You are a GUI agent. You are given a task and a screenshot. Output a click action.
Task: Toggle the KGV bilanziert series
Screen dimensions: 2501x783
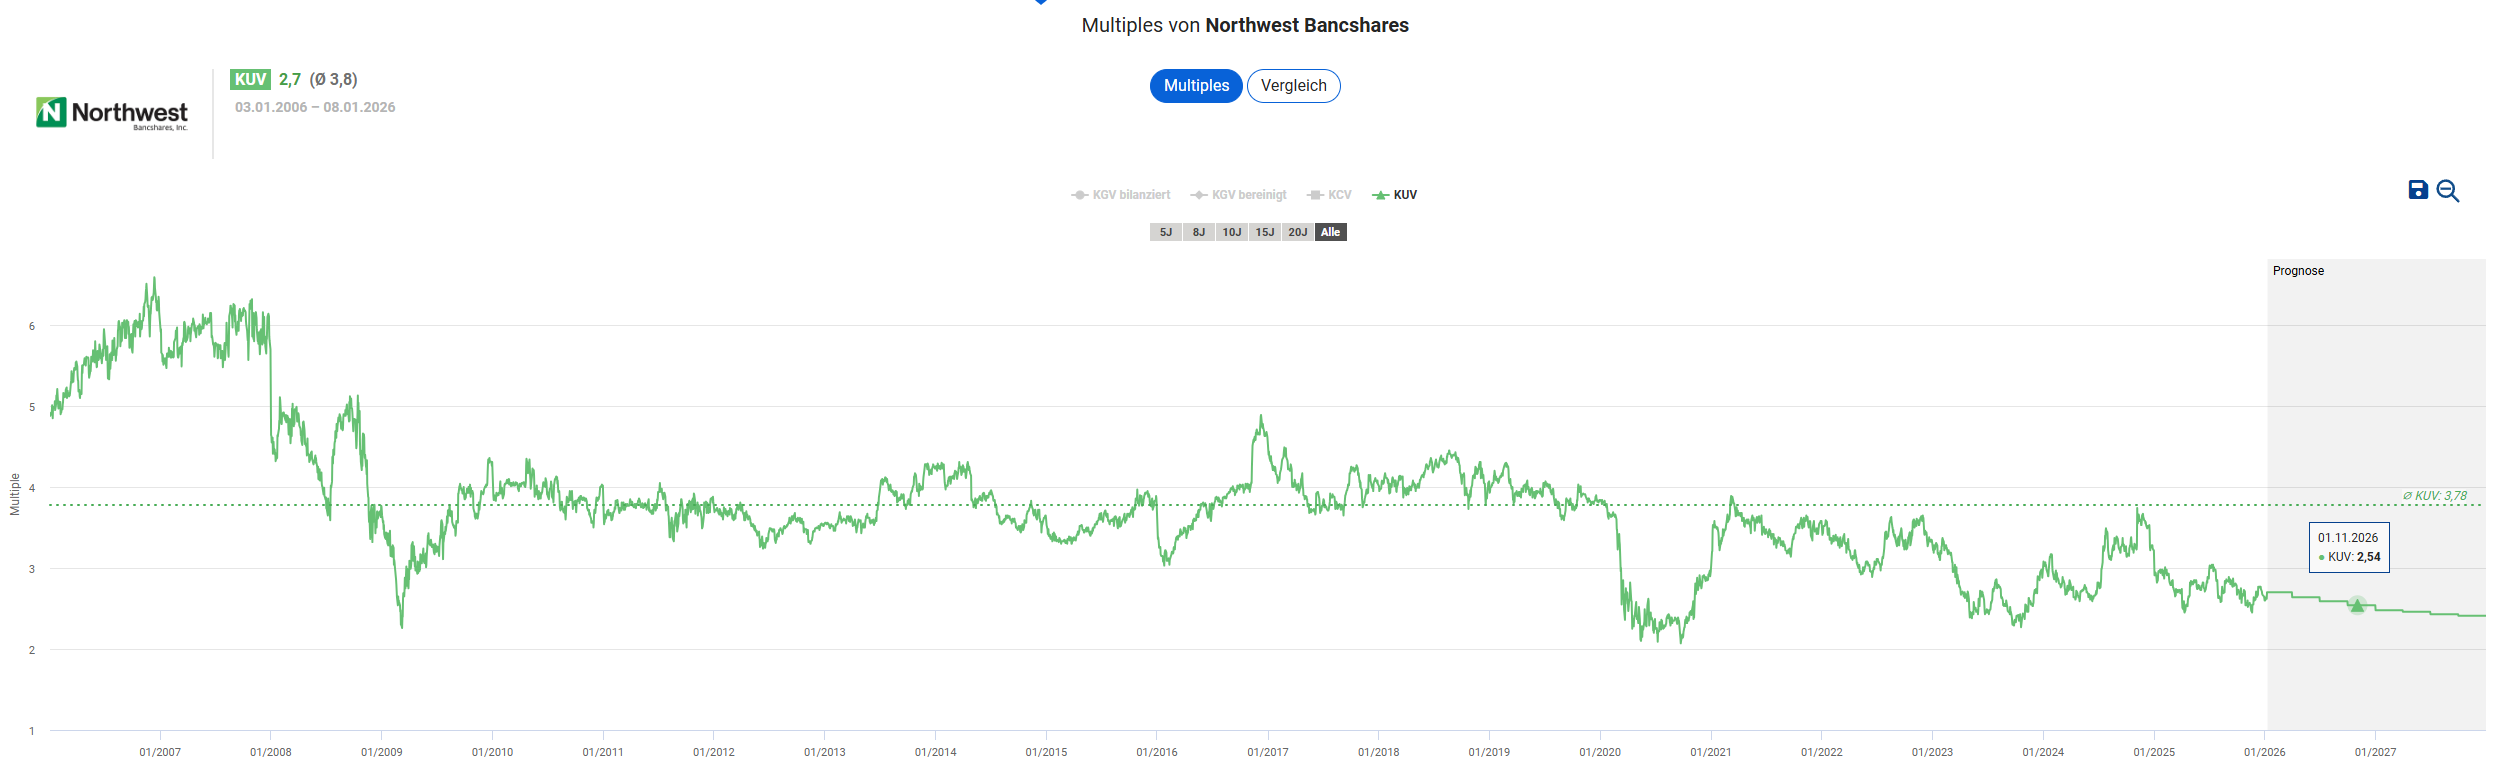[1121, 195]
